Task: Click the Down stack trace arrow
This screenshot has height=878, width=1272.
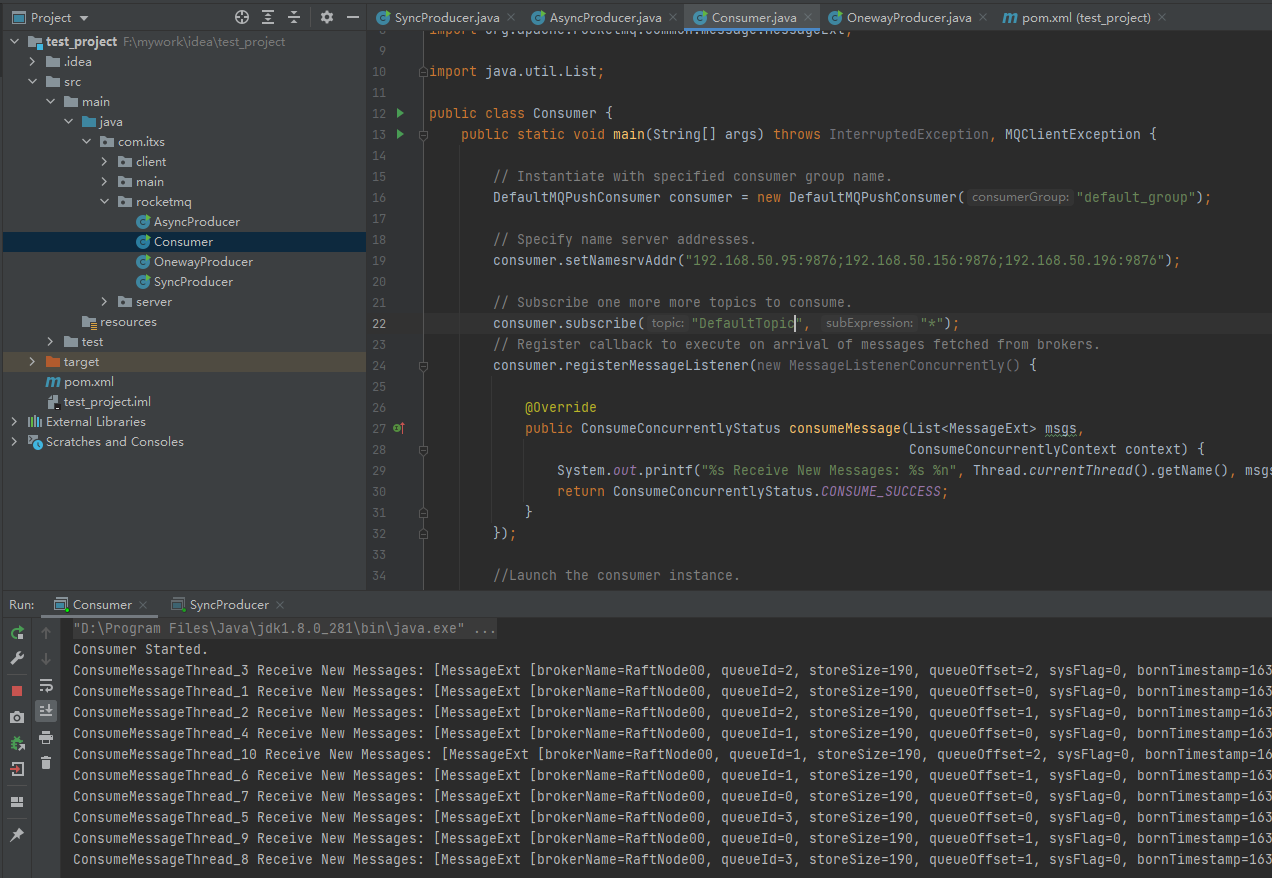Action: 46,658
